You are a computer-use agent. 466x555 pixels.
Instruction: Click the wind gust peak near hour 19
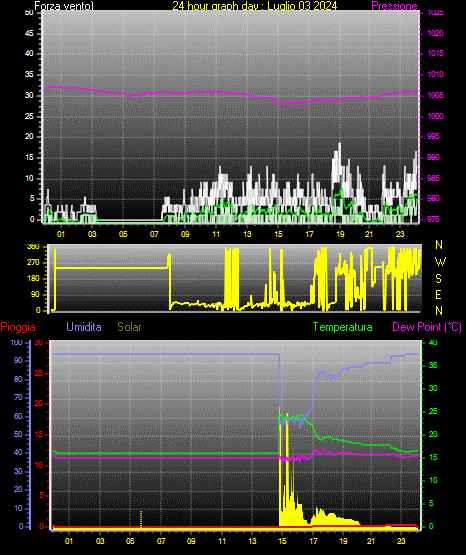click(340, 144)
